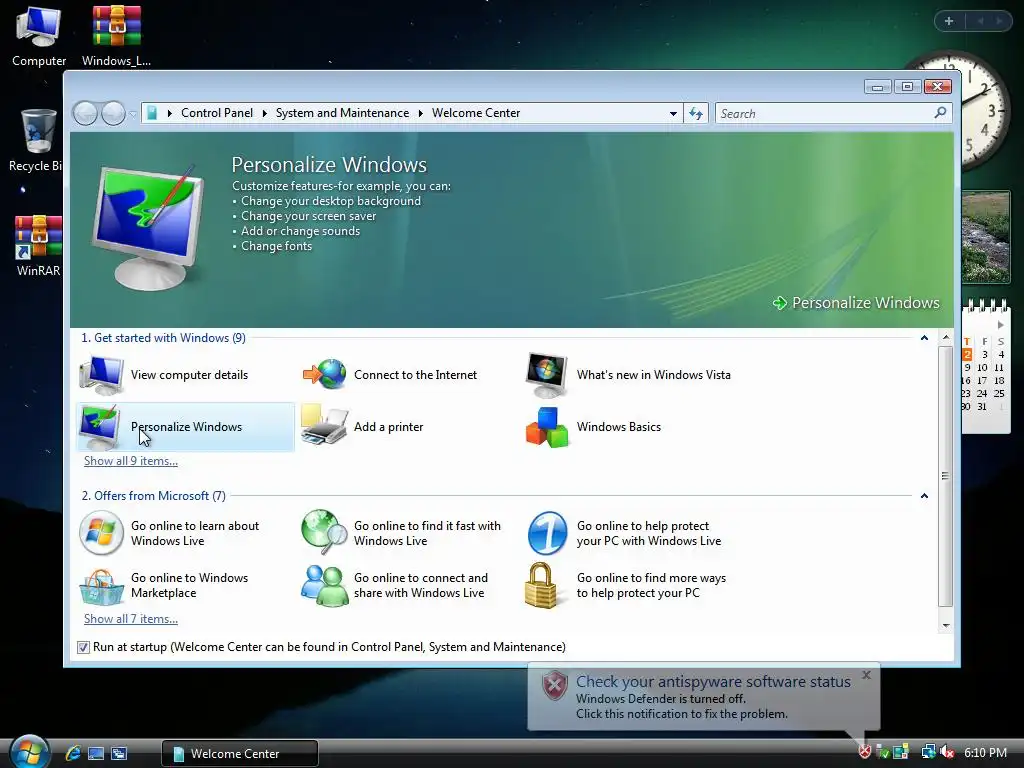Click the slideshow photo gadget
This screenshot has width=1024, height=768.
tap(986, 236)
